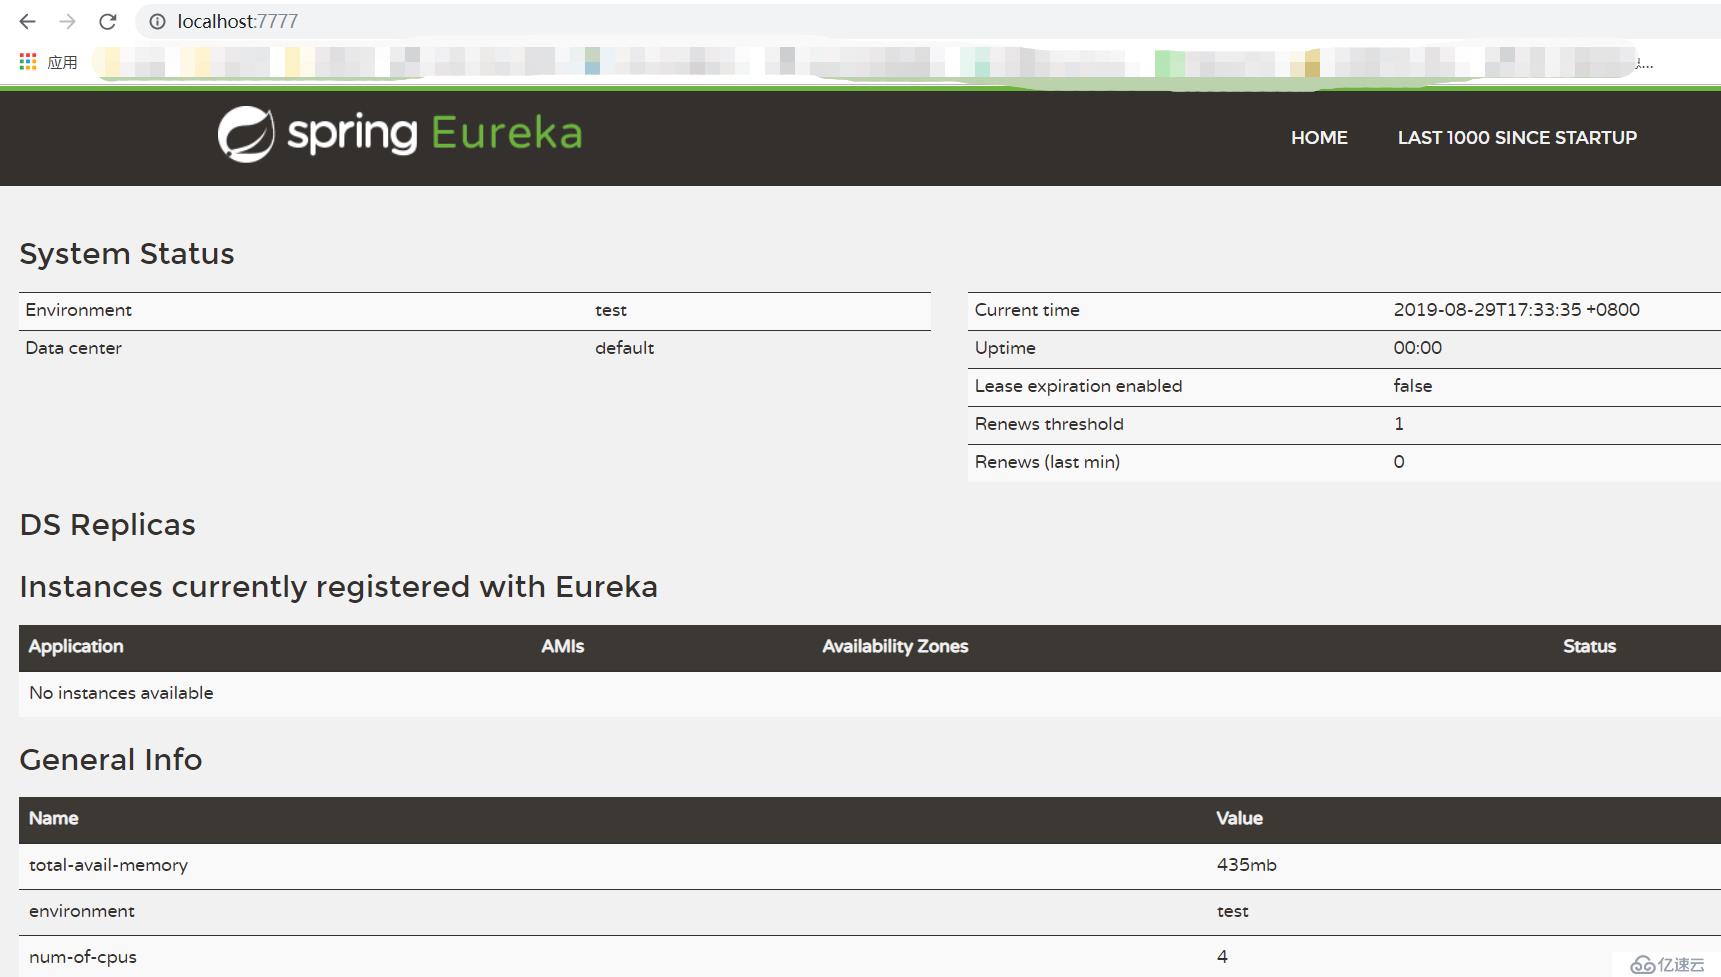Reload the page with refresh icon
Screen dimensions: 1721x977
point(108,21)
